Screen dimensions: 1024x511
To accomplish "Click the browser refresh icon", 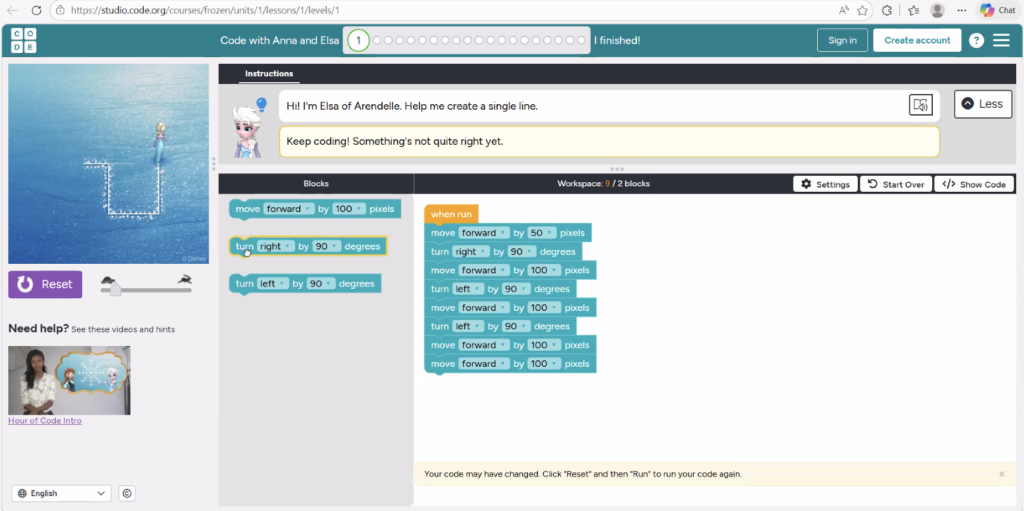I will (x=37, y=10).
